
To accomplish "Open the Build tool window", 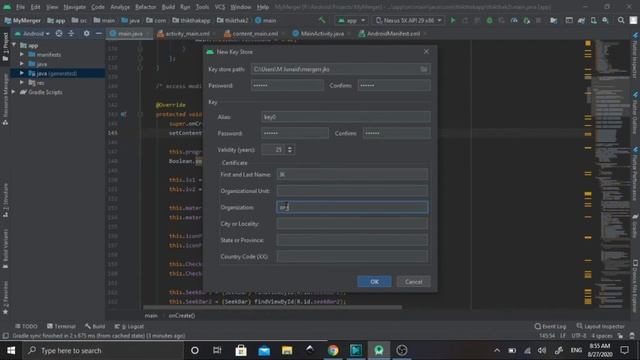I will click(x=95, y=326).
